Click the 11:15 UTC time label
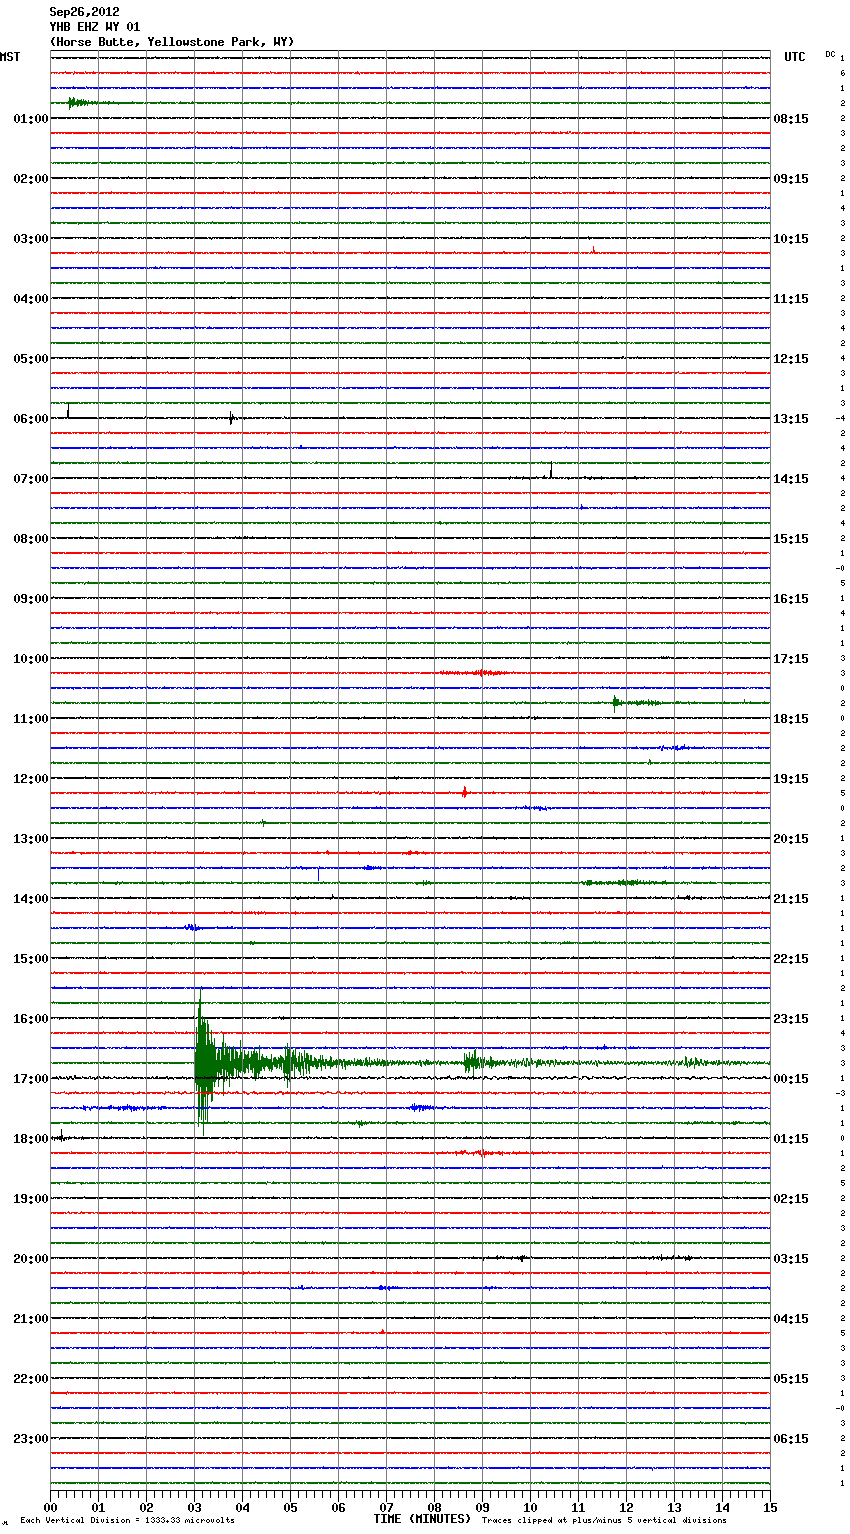Screen dimensions: 850x1534 (791, 299)
